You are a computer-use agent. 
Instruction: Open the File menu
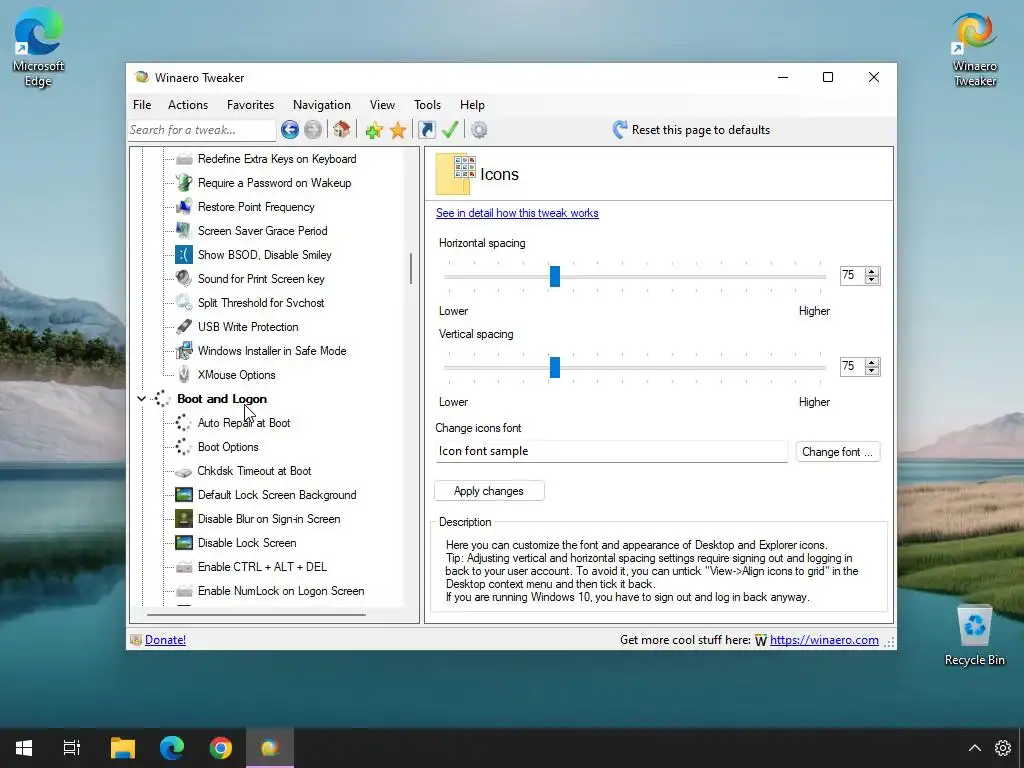(142, 104)
